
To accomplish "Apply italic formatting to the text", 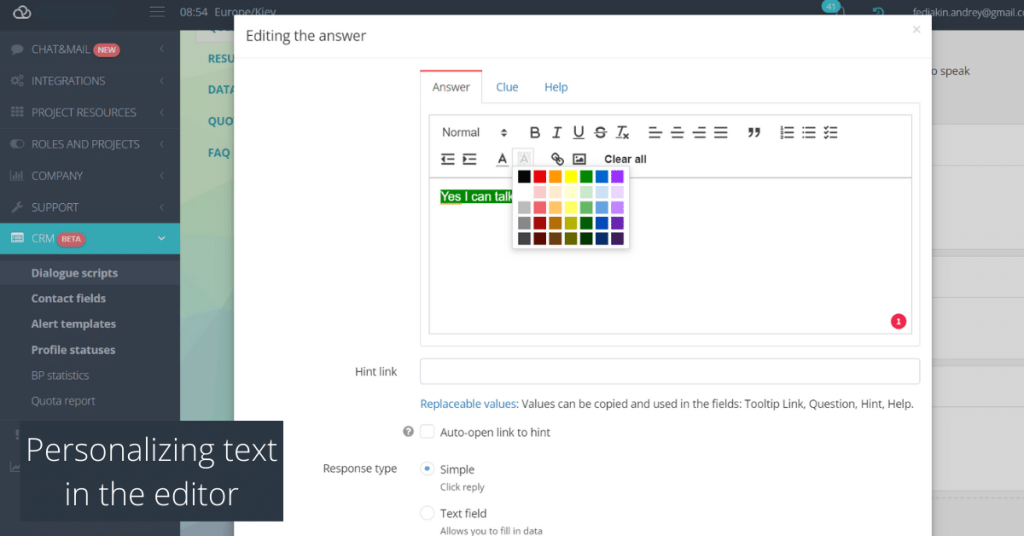I will [556, 133].
